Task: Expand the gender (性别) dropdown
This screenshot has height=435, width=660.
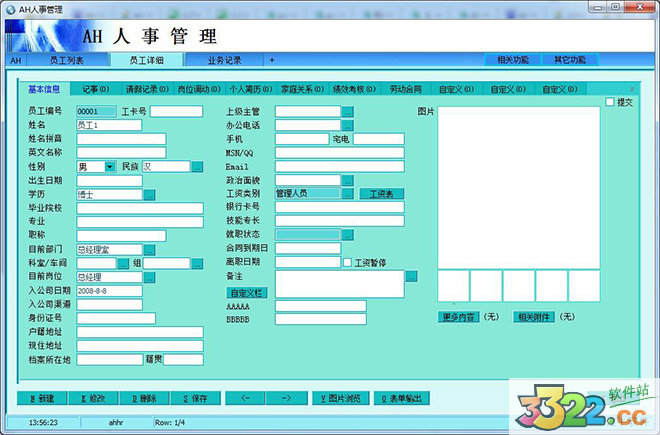Action: click(x=110, y=167)
